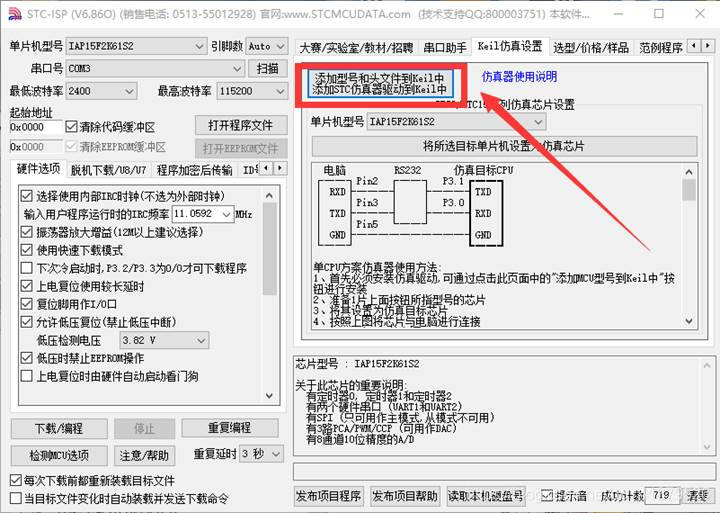Screen dimensions: 720x513
Task: Open 仿真器使用说明 link
Action: (x=519, y=76)
